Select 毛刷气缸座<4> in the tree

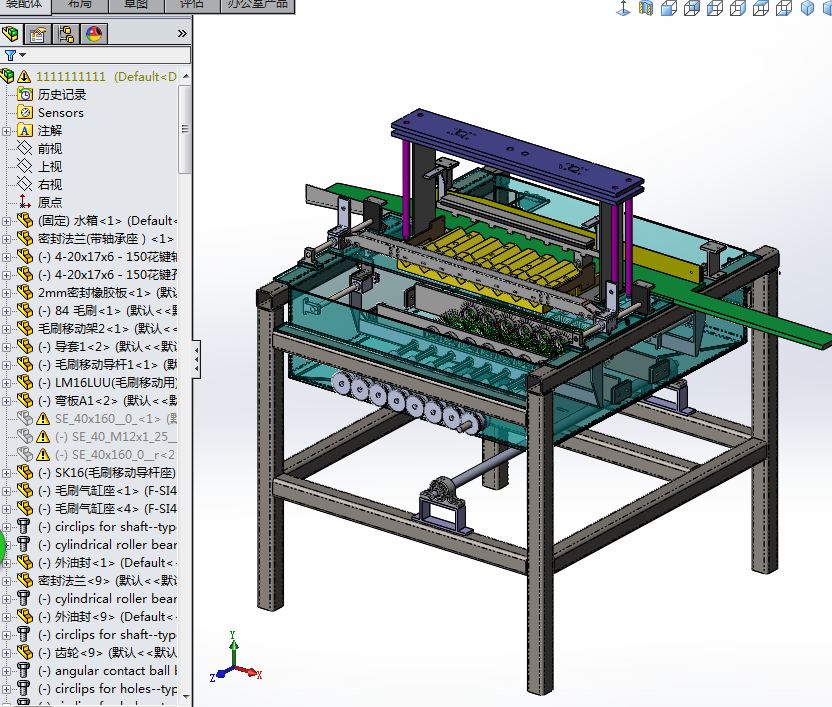click(107, 509)
